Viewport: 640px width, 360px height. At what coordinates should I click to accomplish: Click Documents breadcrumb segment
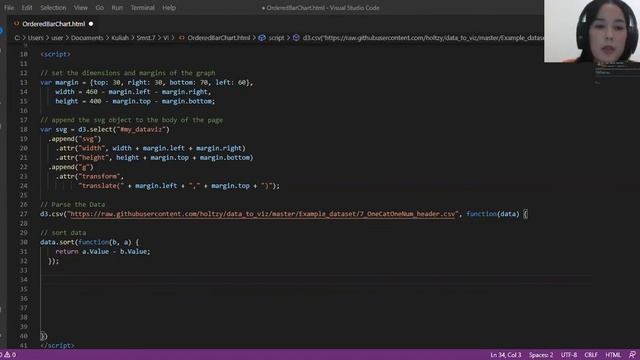click(87, 38)
